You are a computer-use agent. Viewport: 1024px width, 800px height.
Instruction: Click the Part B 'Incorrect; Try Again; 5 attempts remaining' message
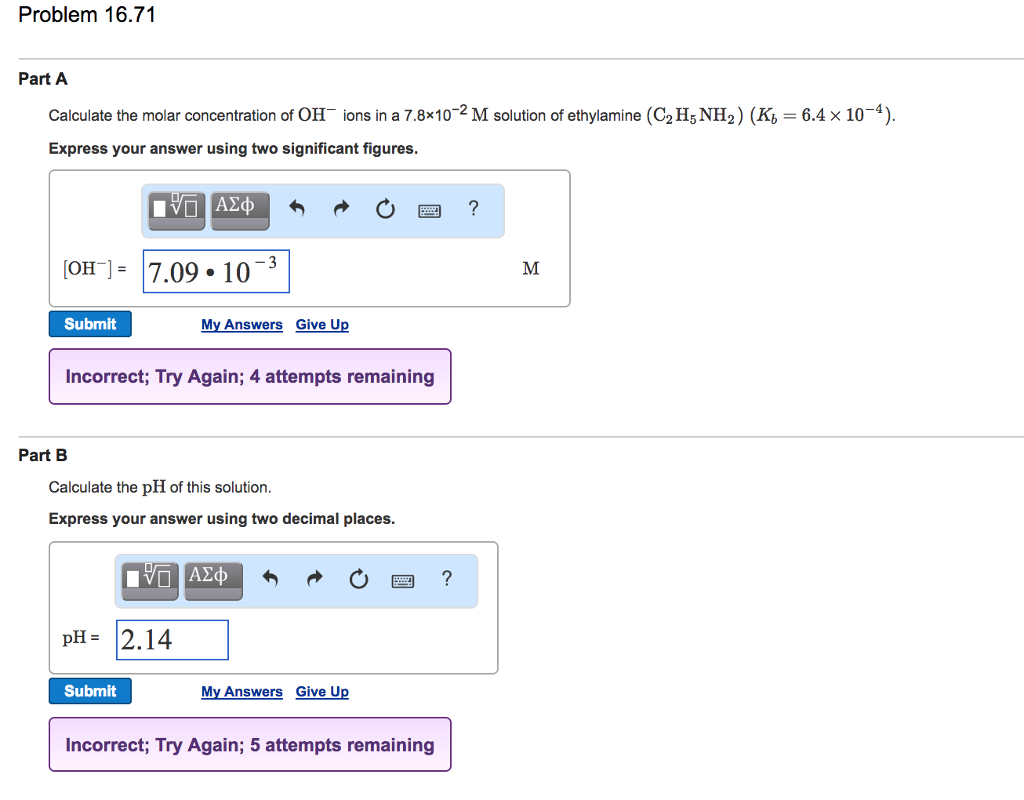coord(250,745)
